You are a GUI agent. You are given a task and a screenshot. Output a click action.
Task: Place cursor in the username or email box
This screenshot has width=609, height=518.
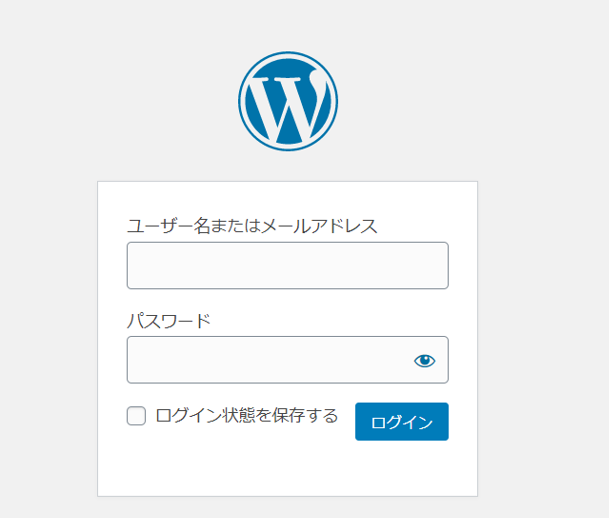coord(288,266)
